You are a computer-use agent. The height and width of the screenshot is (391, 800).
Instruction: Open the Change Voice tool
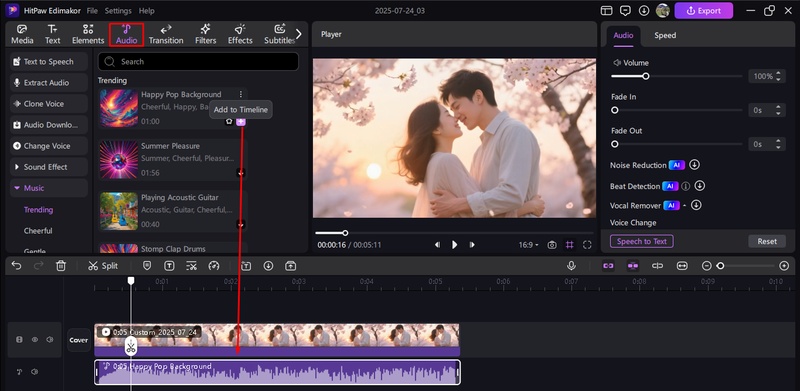[49, 146]
